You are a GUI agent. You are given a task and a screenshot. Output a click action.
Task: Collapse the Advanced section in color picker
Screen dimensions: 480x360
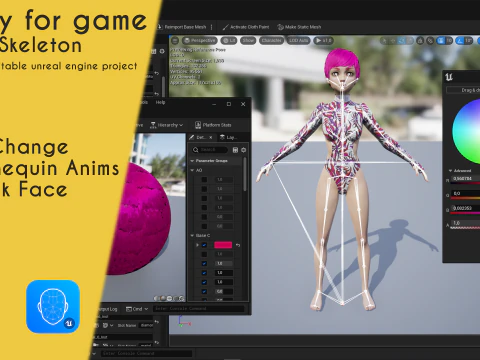coord(451,171)
